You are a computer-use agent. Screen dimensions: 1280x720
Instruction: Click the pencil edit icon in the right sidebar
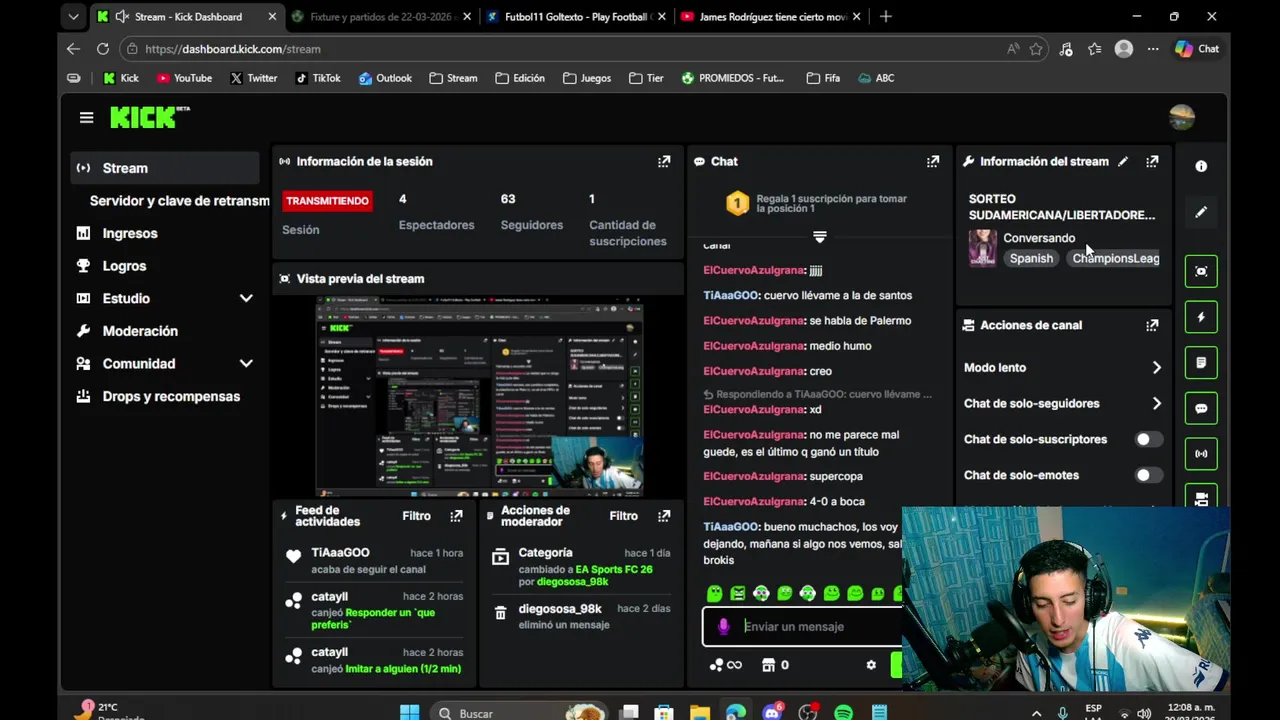pyautogui.click(x=1201, y=212)
